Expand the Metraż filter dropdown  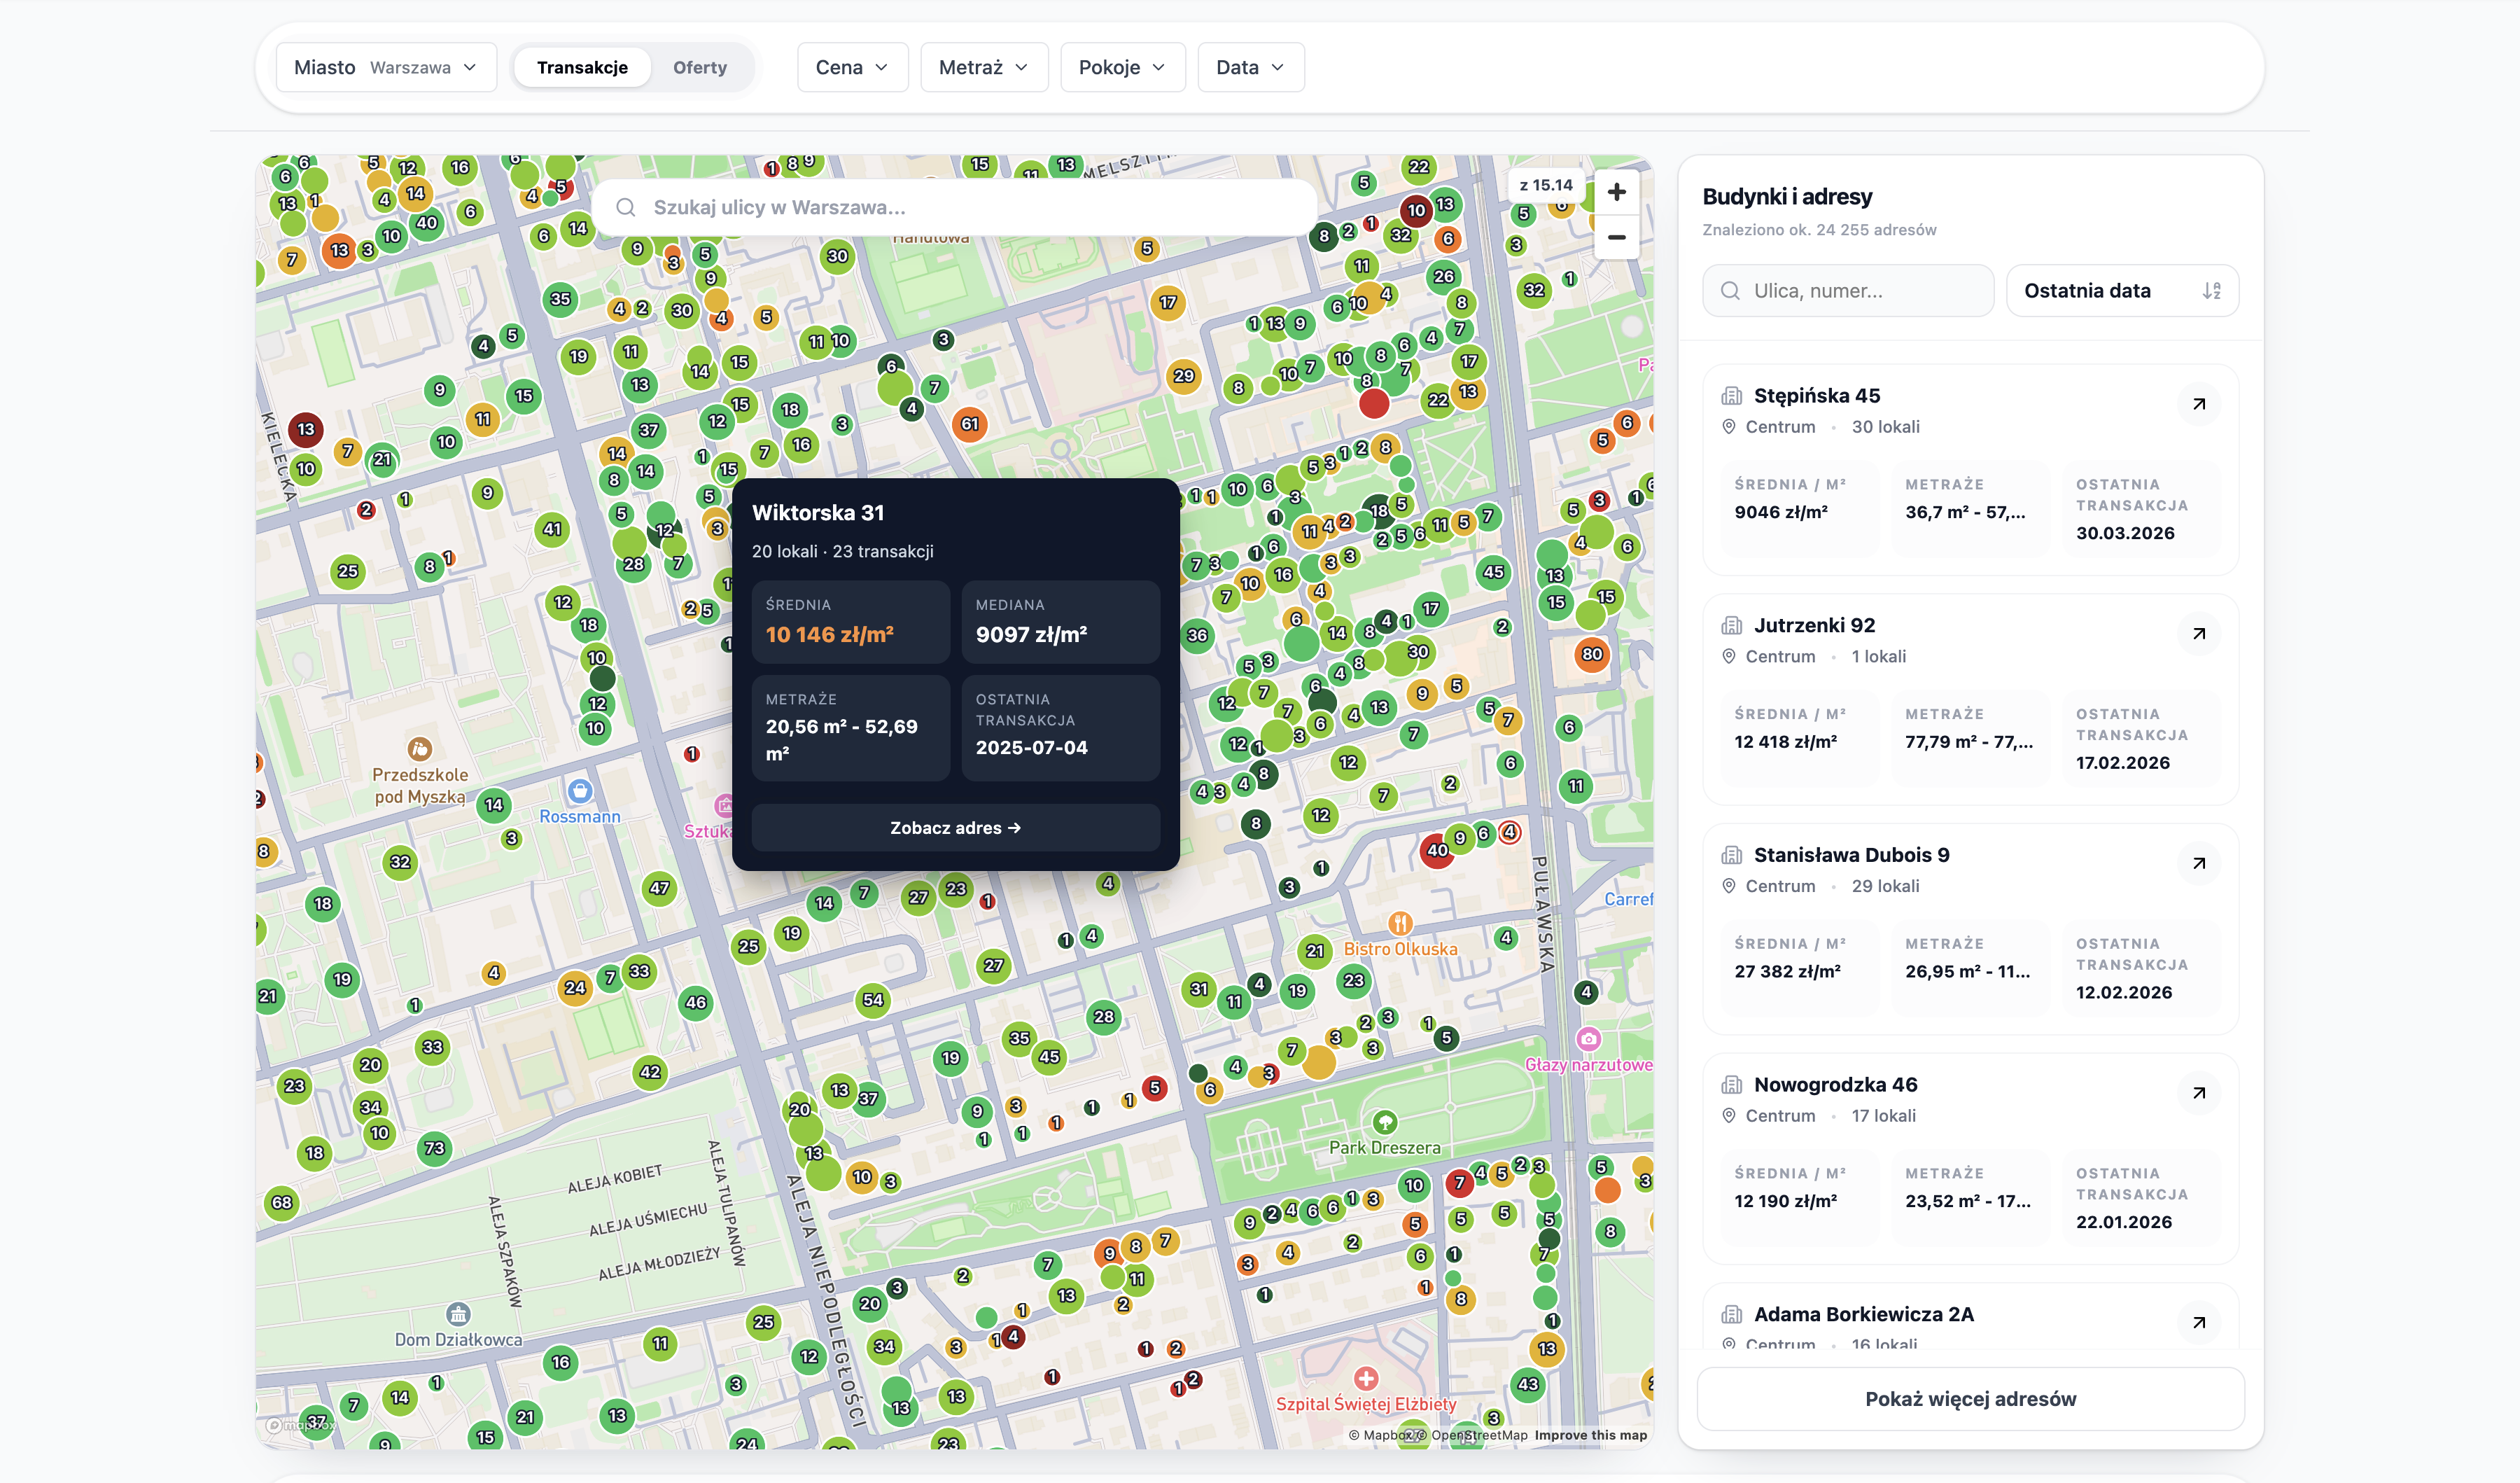pyautogui.click(x=984, y=67)
